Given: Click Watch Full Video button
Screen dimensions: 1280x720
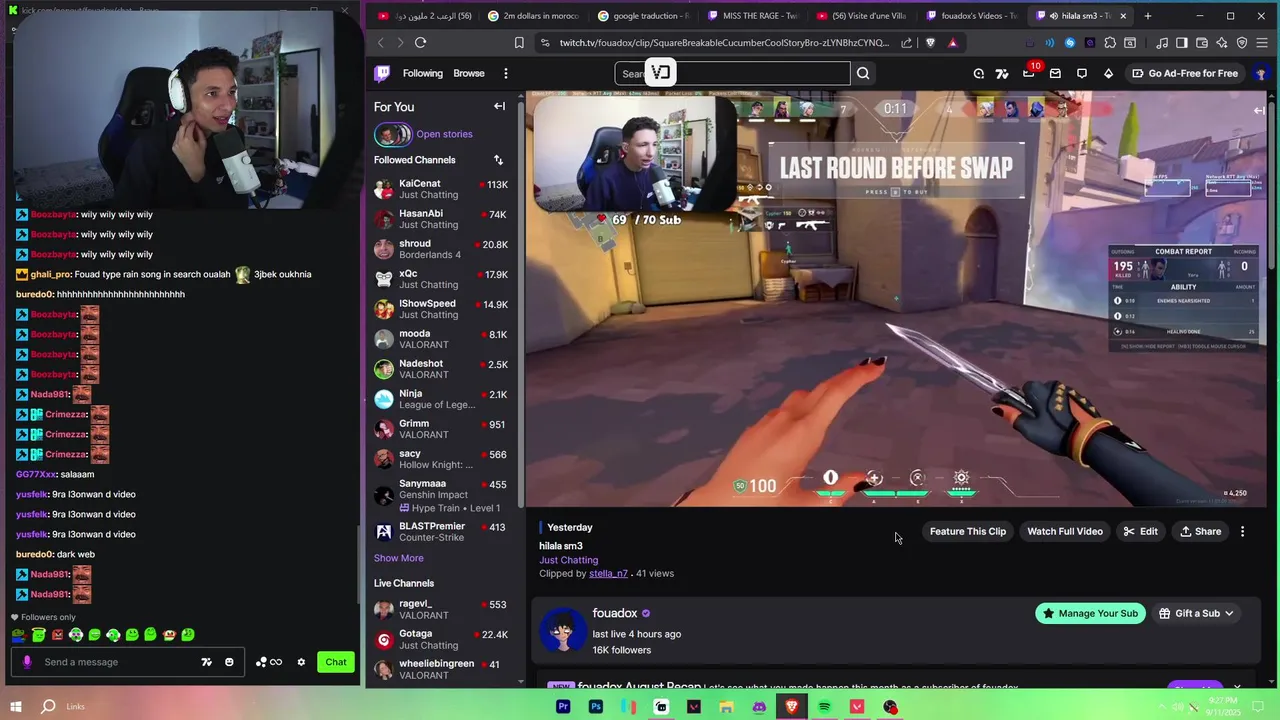Looking at the screenshot, I should click(x=1064, y=532).
